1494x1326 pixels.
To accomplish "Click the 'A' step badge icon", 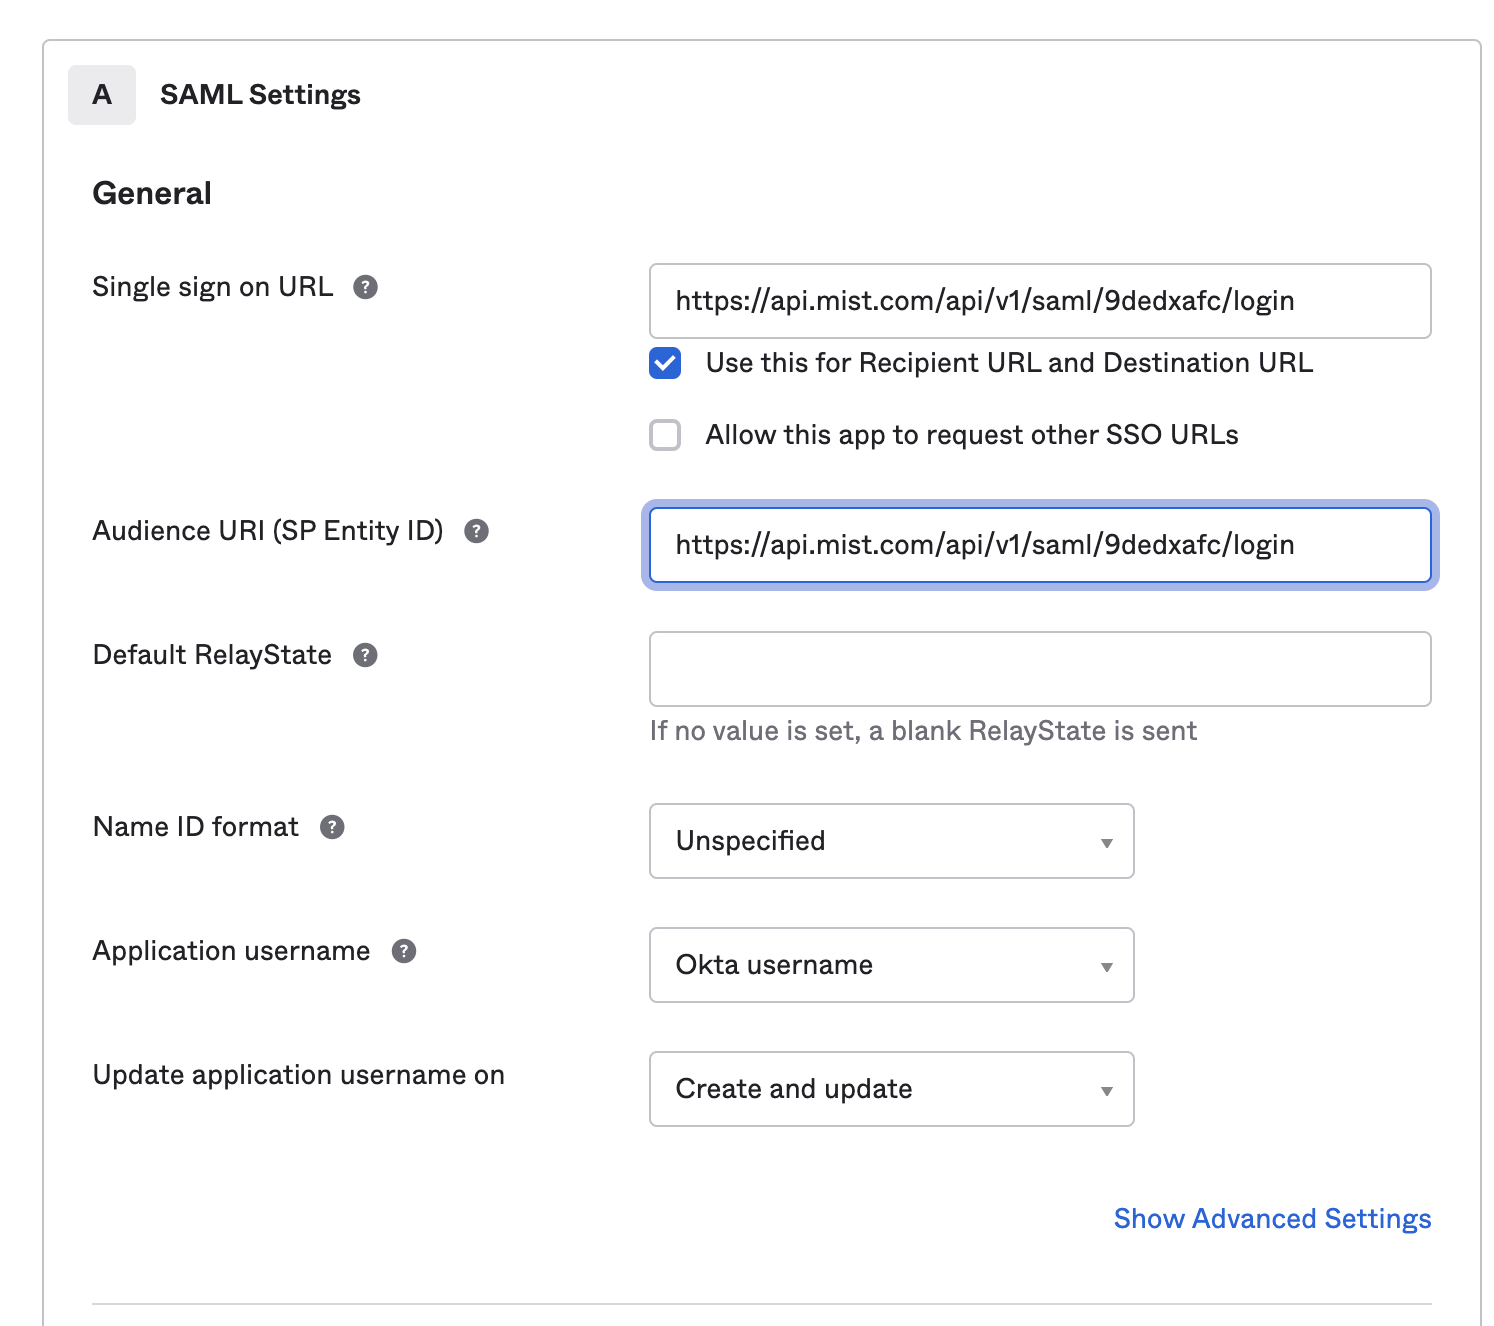I will (x=102, y=95).
